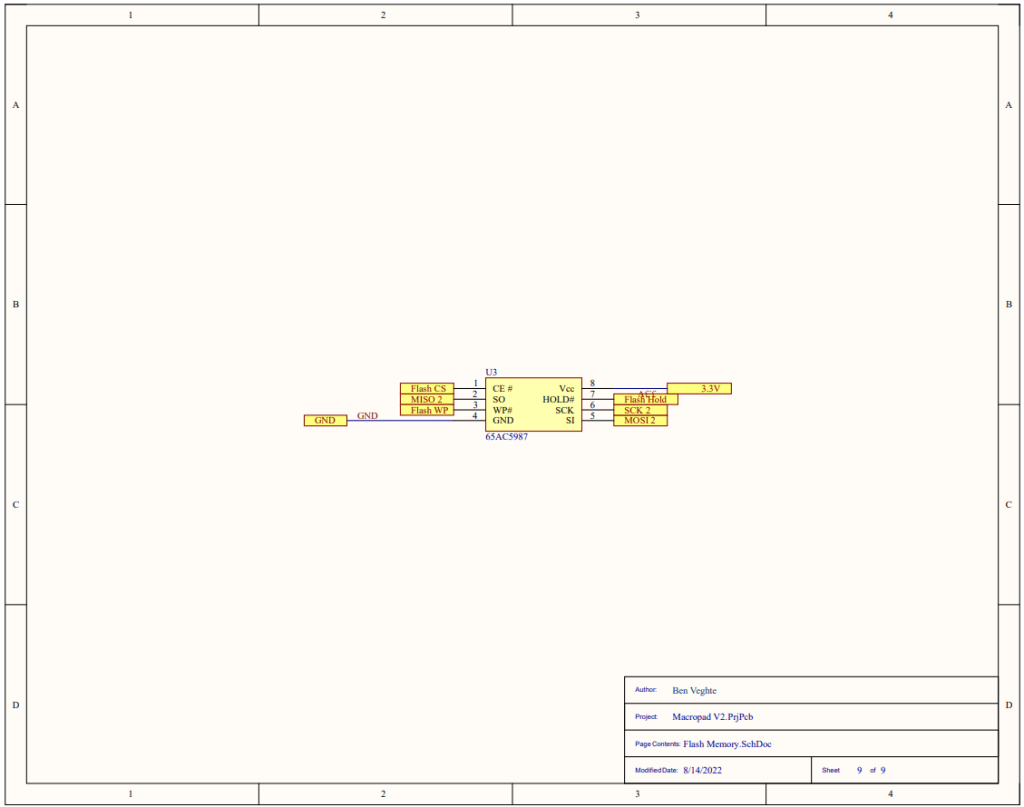Select the CE # pin name inside U3
The image size is (1024, 807).
[502, 388]
